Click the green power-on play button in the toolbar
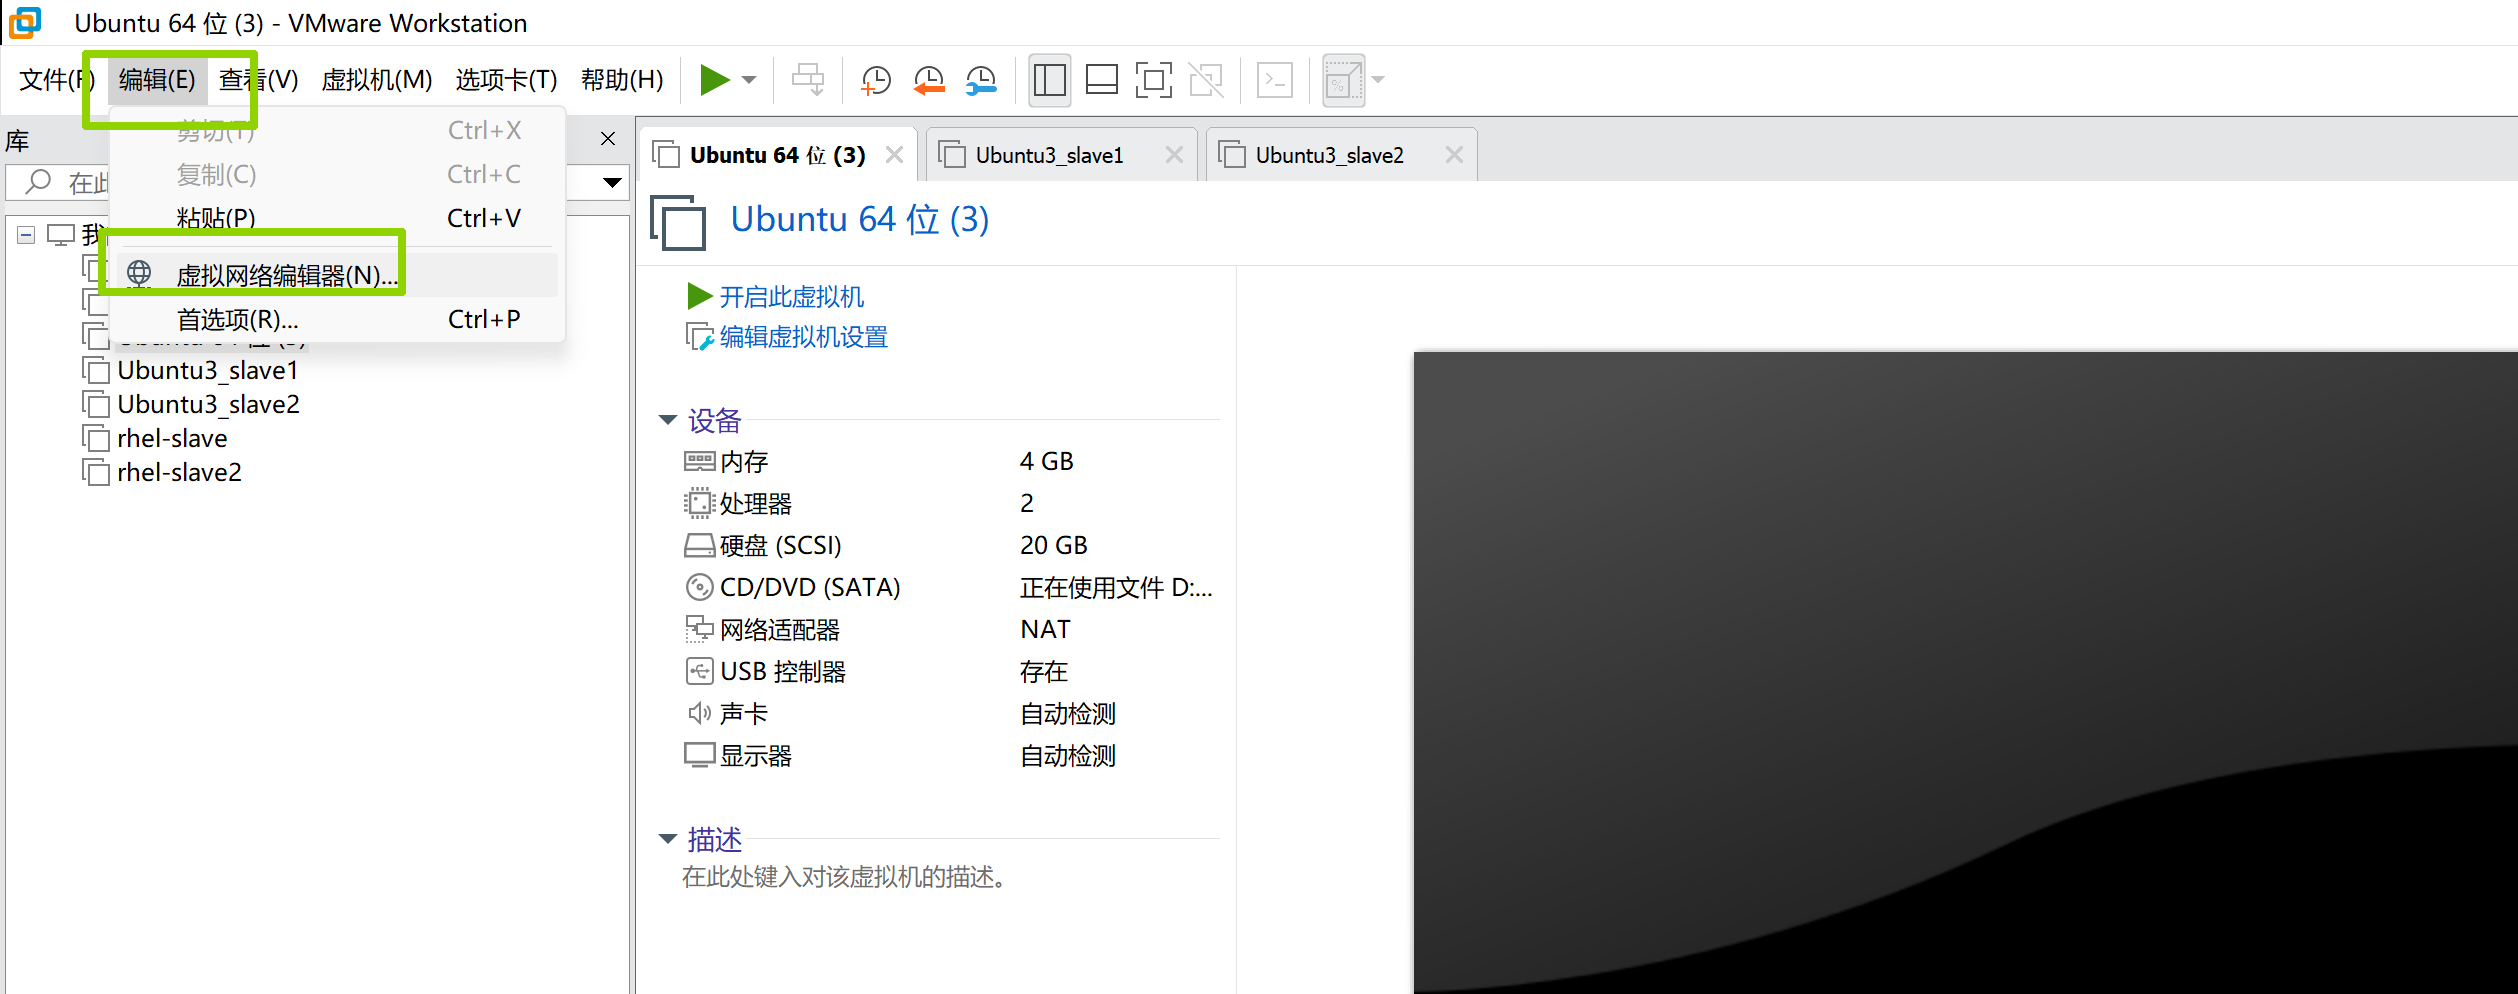 714,80
